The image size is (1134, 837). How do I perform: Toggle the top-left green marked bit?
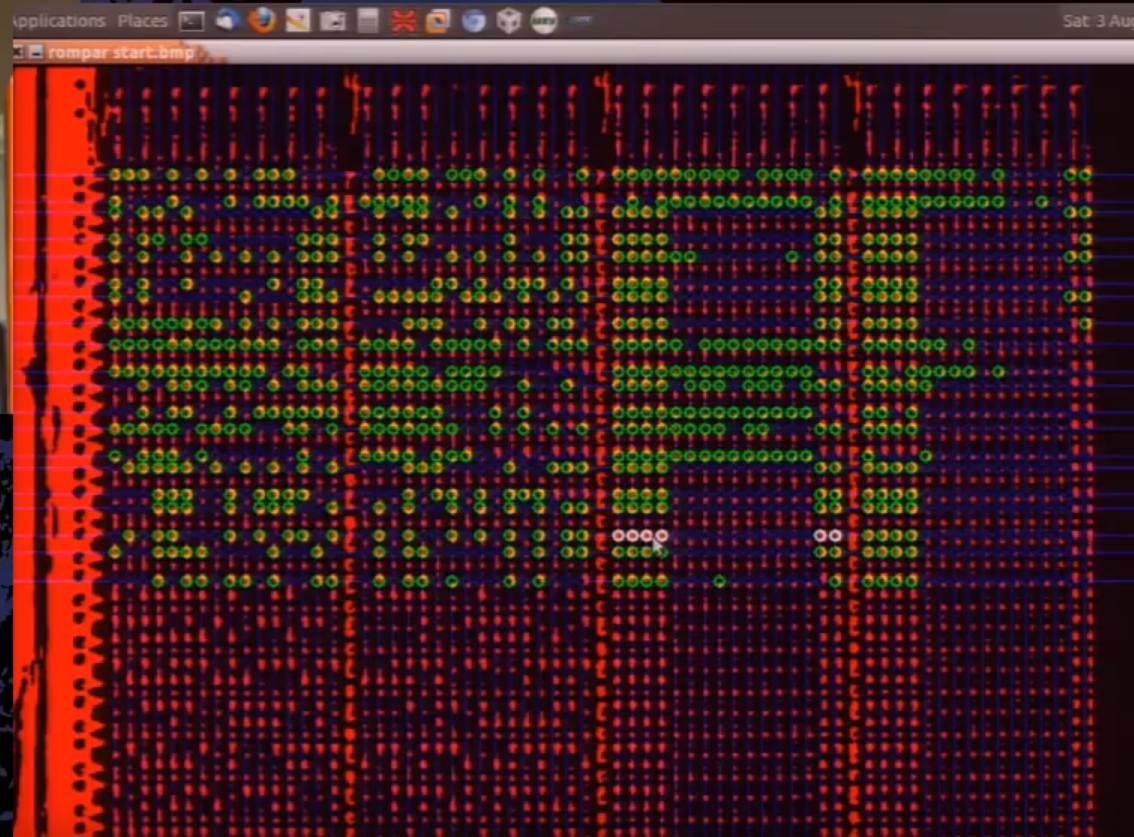tap(115, 174)
